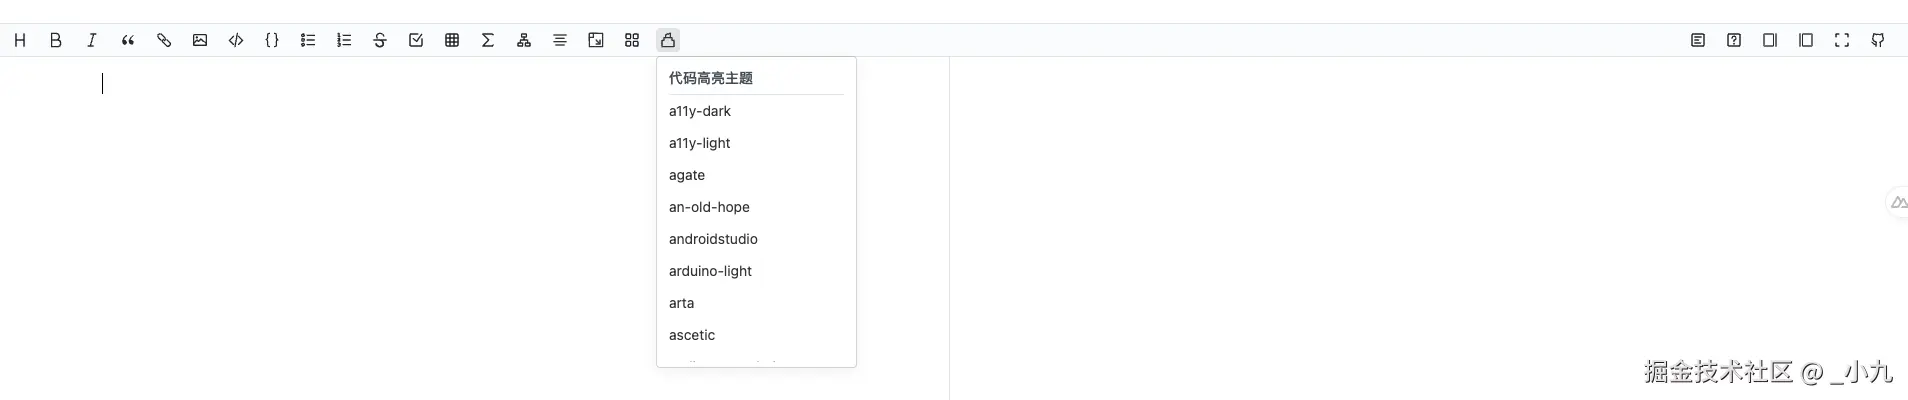Close the code highlight theme dropdown icon
Viewport: 1908px width, 400px height.
(668, 40)
